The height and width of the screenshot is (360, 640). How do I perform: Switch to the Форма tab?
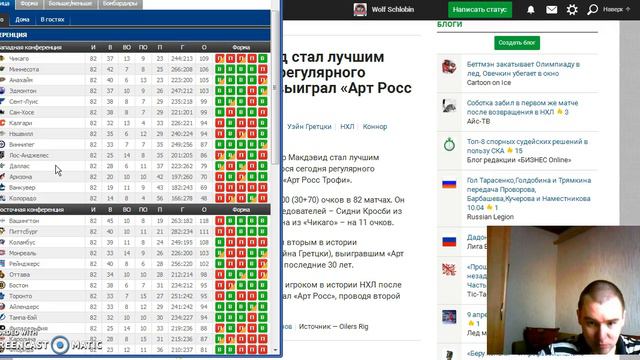click(x=29, y=4)
